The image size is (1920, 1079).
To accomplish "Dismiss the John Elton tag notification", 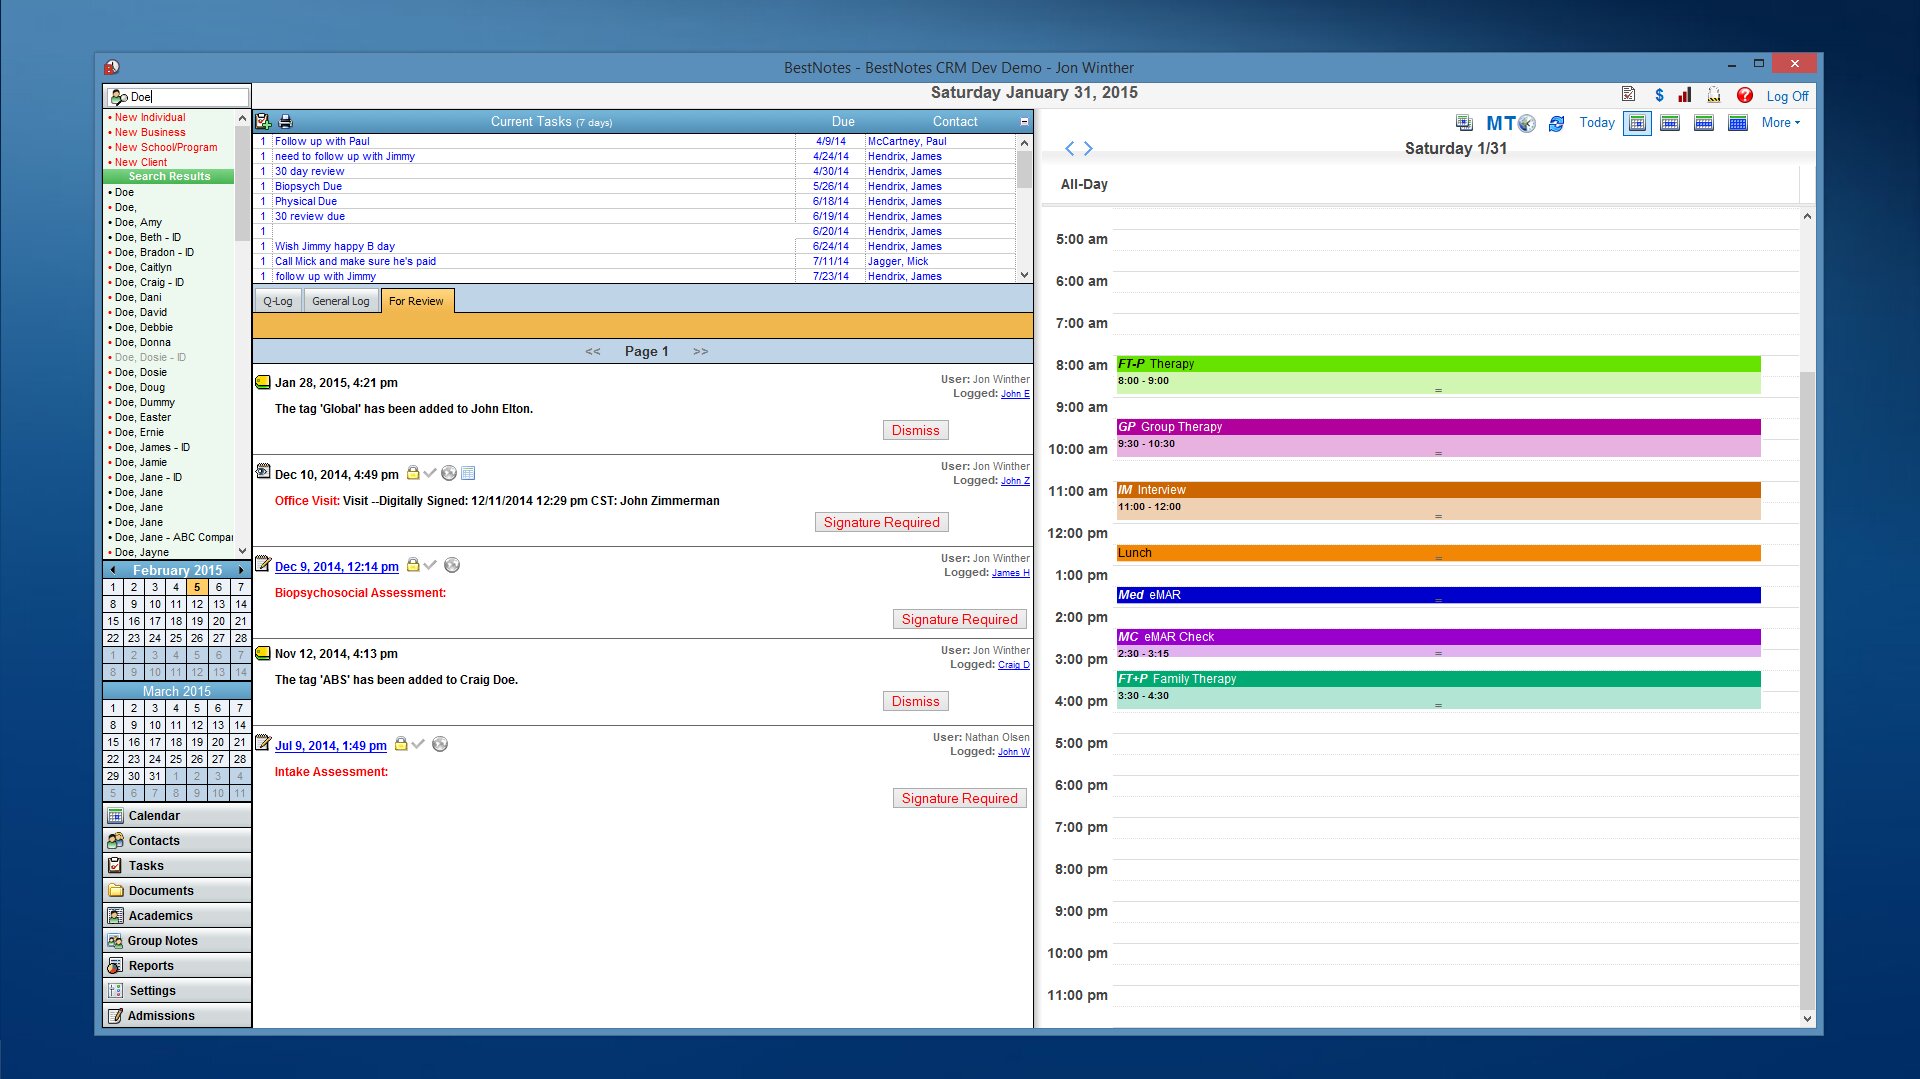I will (915, 431).
